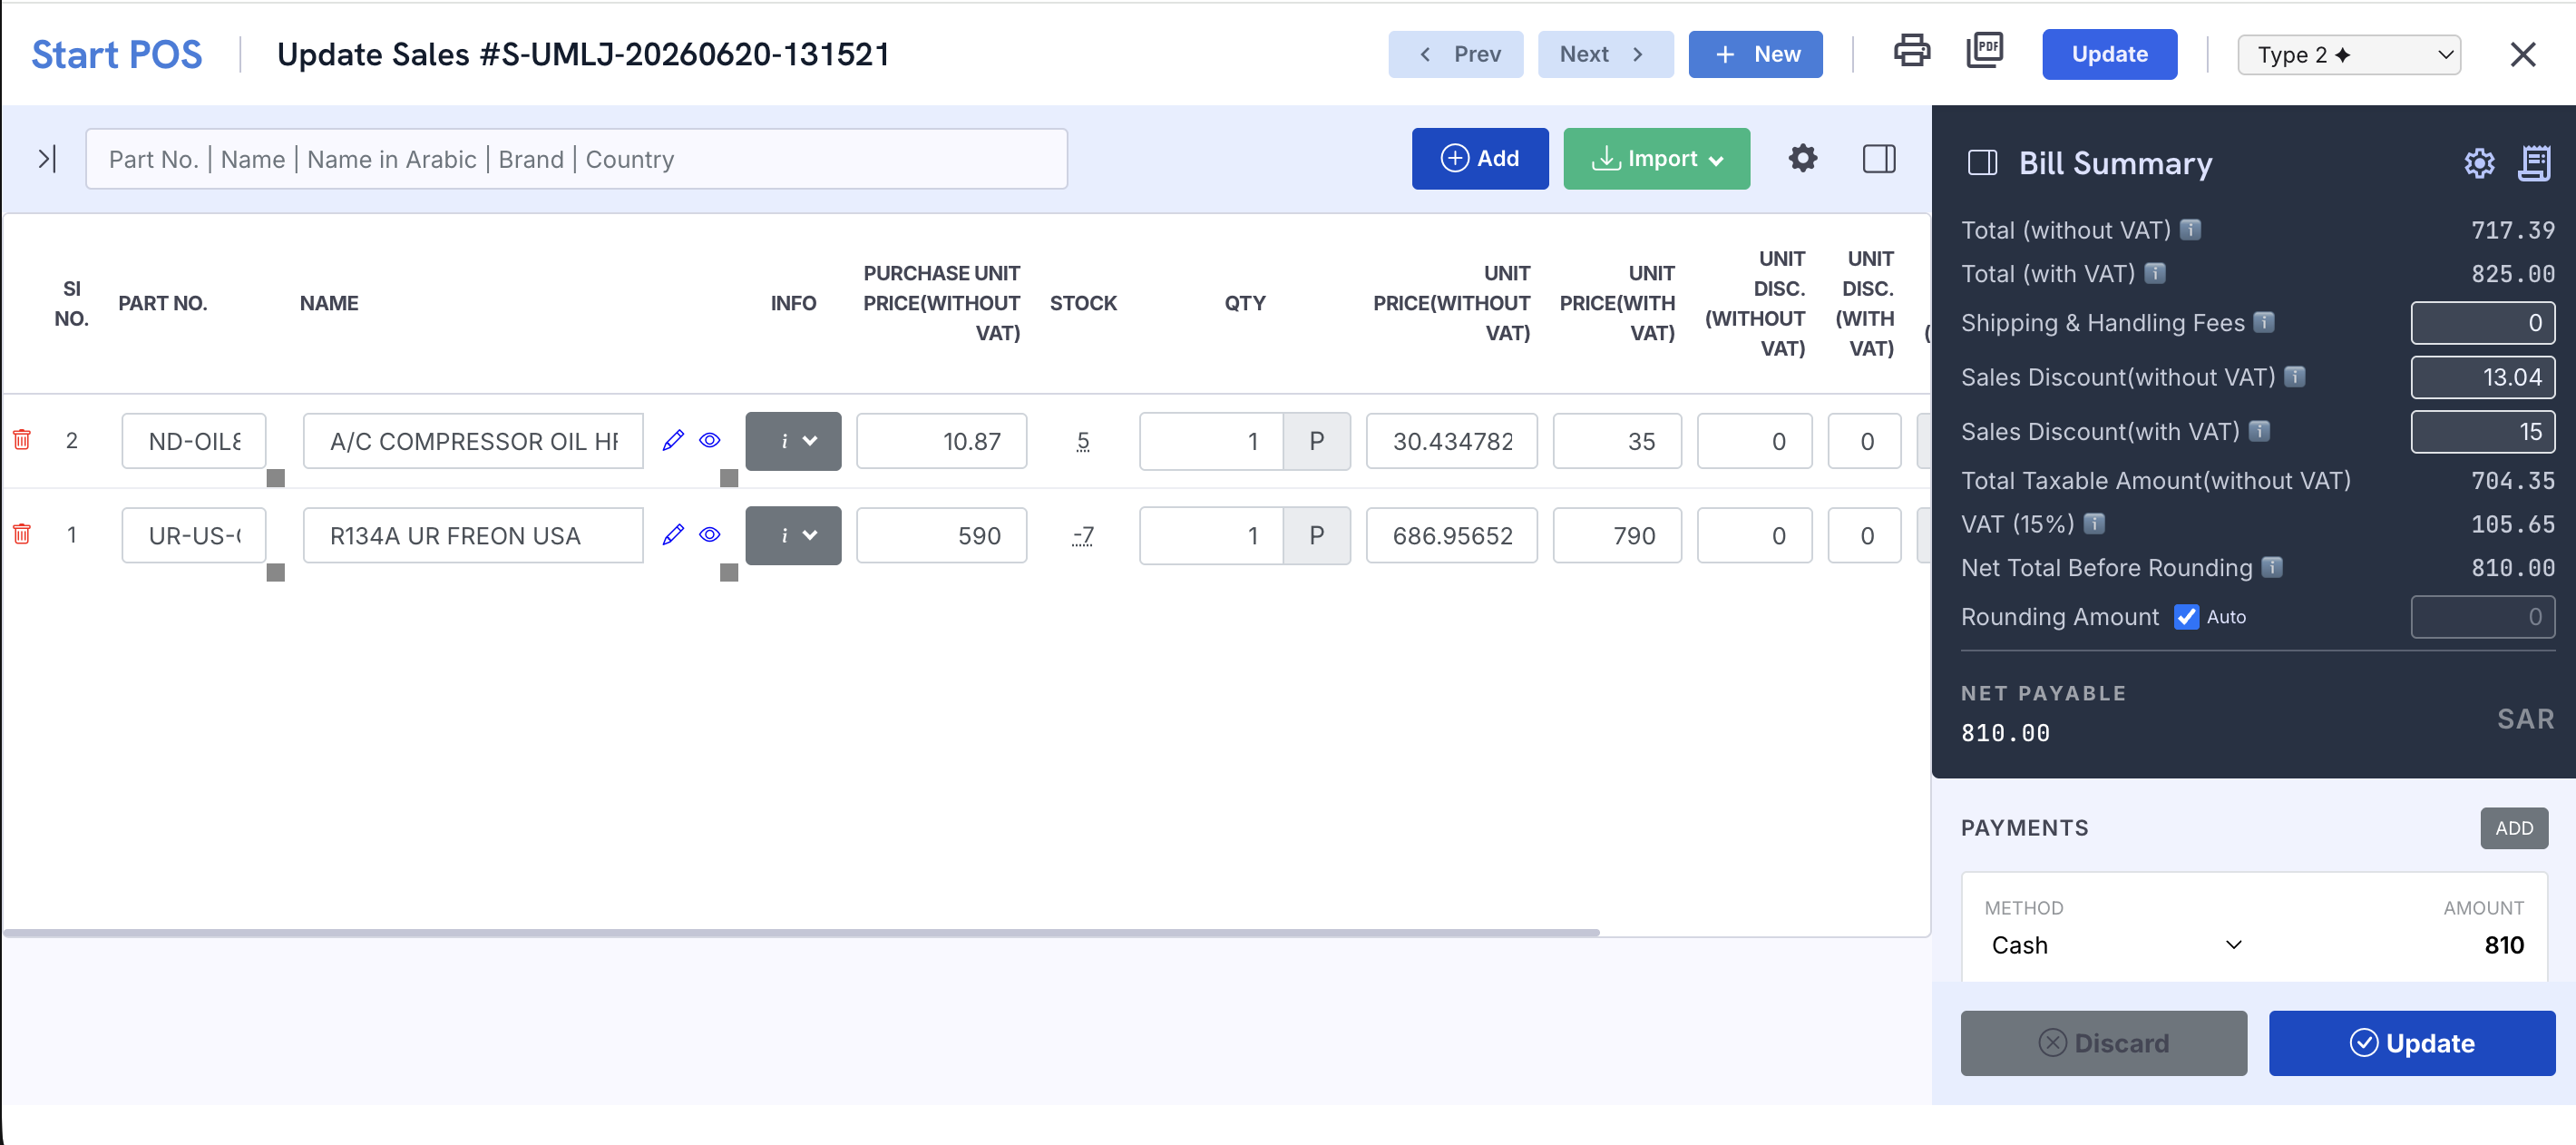Click info icon next to Total (with VAT)
Screen dimensions: 2576x1145
coord(2155,273)
